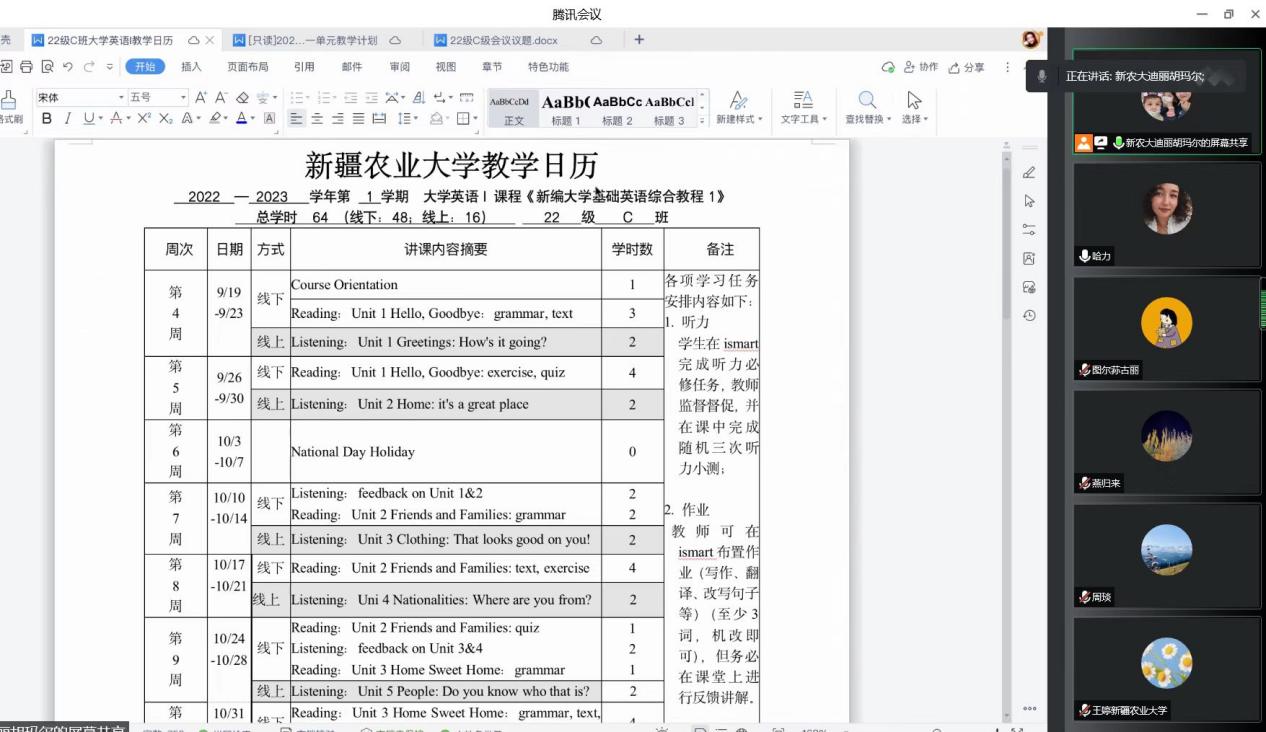Click the print icon in quick toolbar

26,67
